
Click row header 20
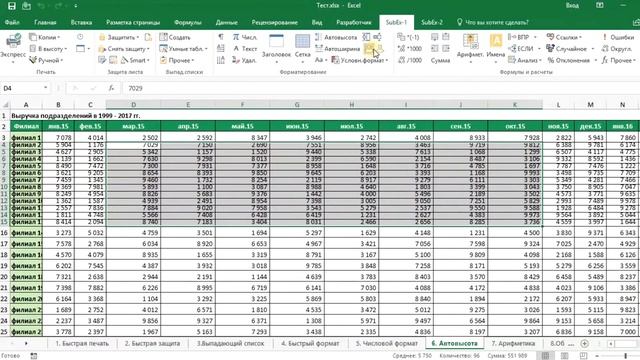pos(4,277)
